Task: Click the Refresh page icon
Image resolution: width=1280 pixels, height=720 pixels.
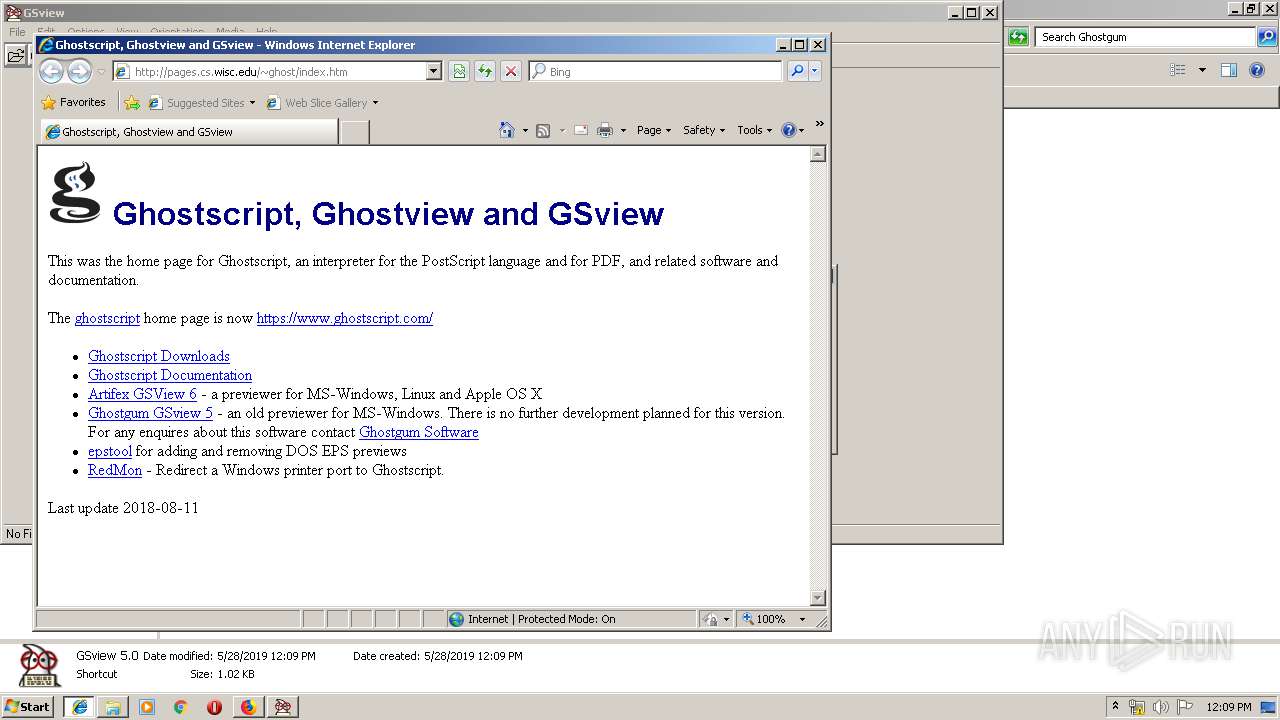Action: tap(485, 71)
